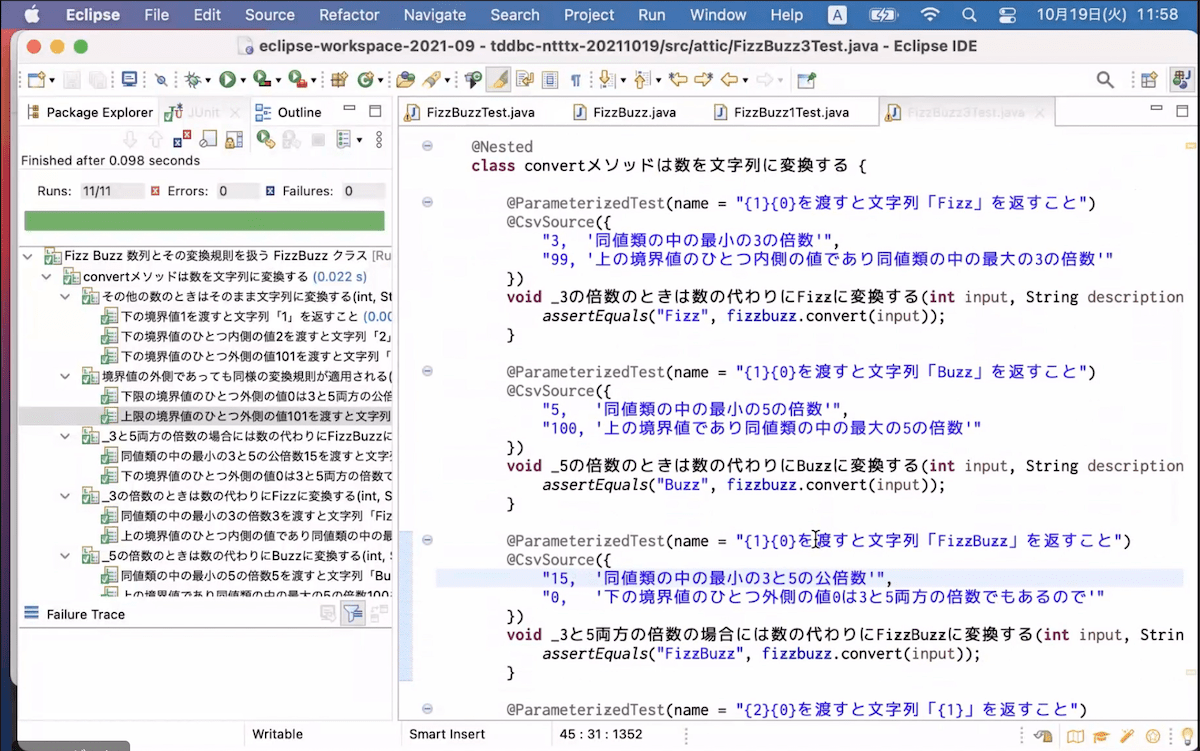
Task: Toggle Mark Occurrences highlighter icon
Action: click(498, 80)
